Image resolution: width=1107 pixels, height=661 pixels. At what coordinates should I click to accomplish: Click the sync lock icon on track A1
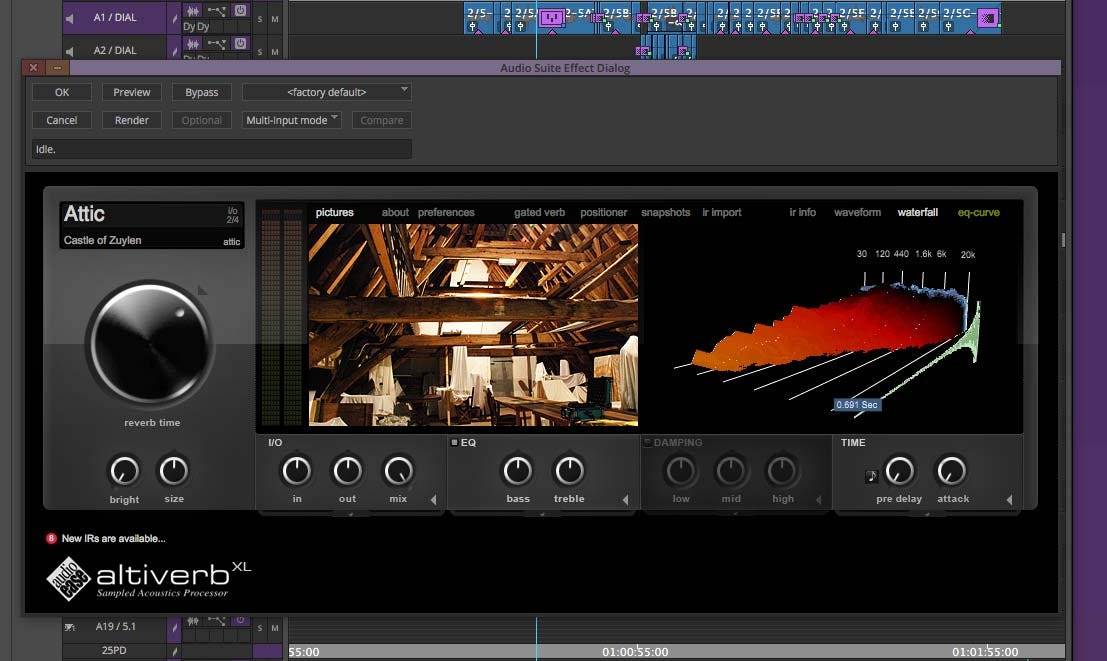(174, 18)
